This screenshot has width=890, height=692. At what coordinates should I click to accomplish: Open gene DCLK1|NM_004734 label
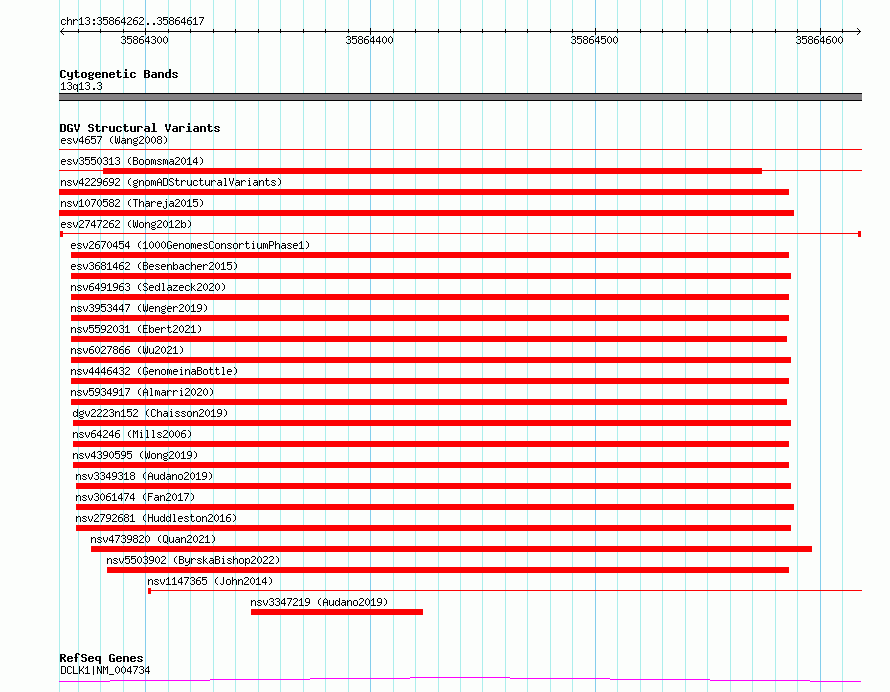coord(105,670)
